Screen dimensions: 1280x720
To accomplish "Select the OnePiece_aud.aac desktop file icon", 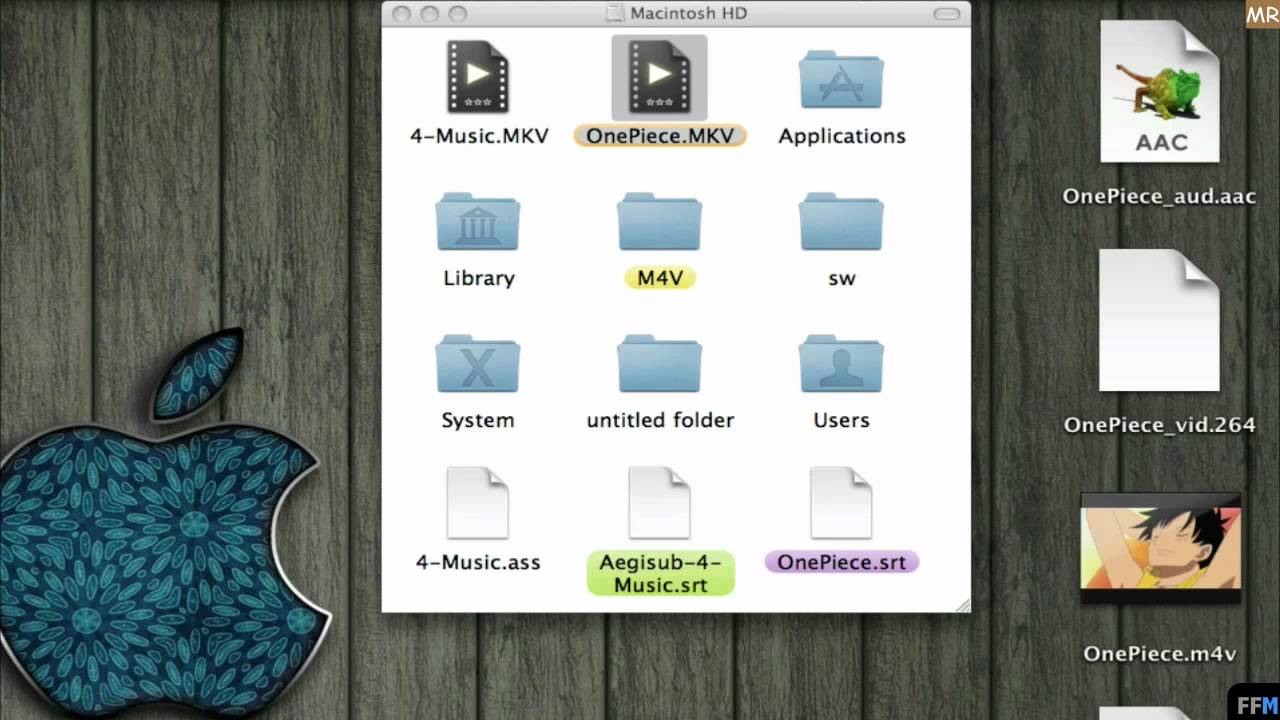I will coord(1160,91).
